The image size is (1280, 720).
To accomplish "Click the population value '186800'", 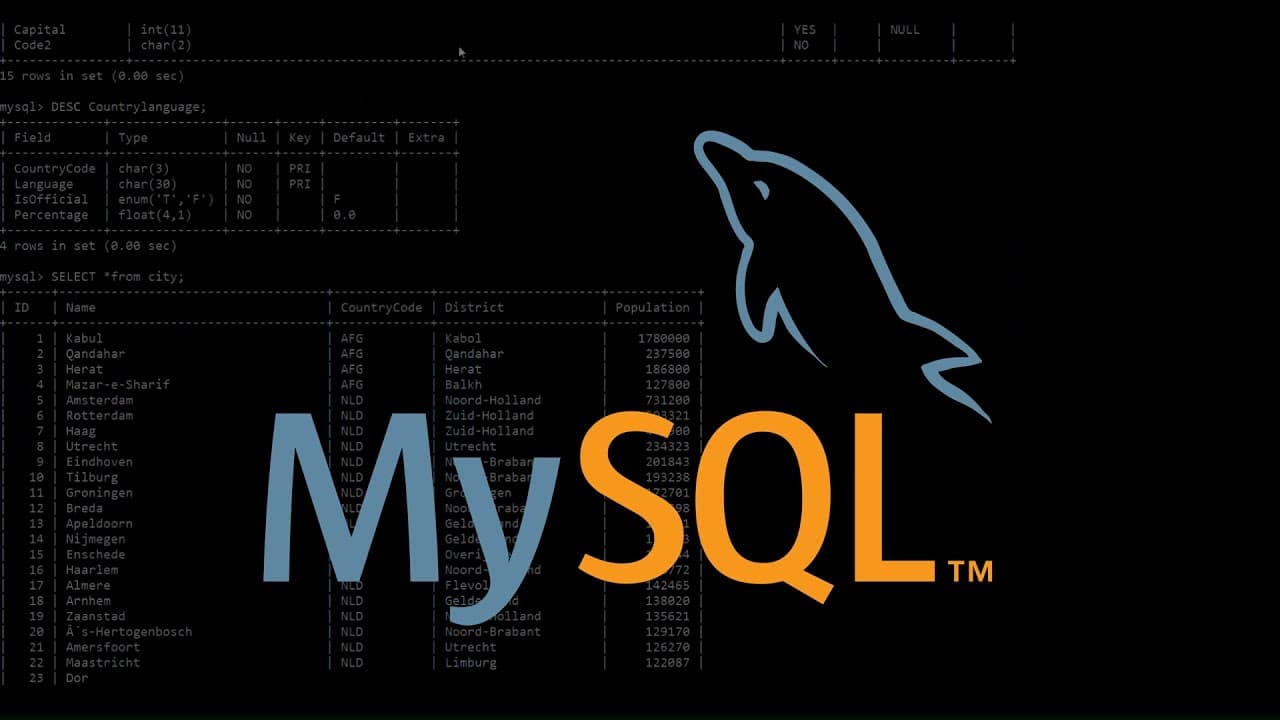I will click(668, 370).
